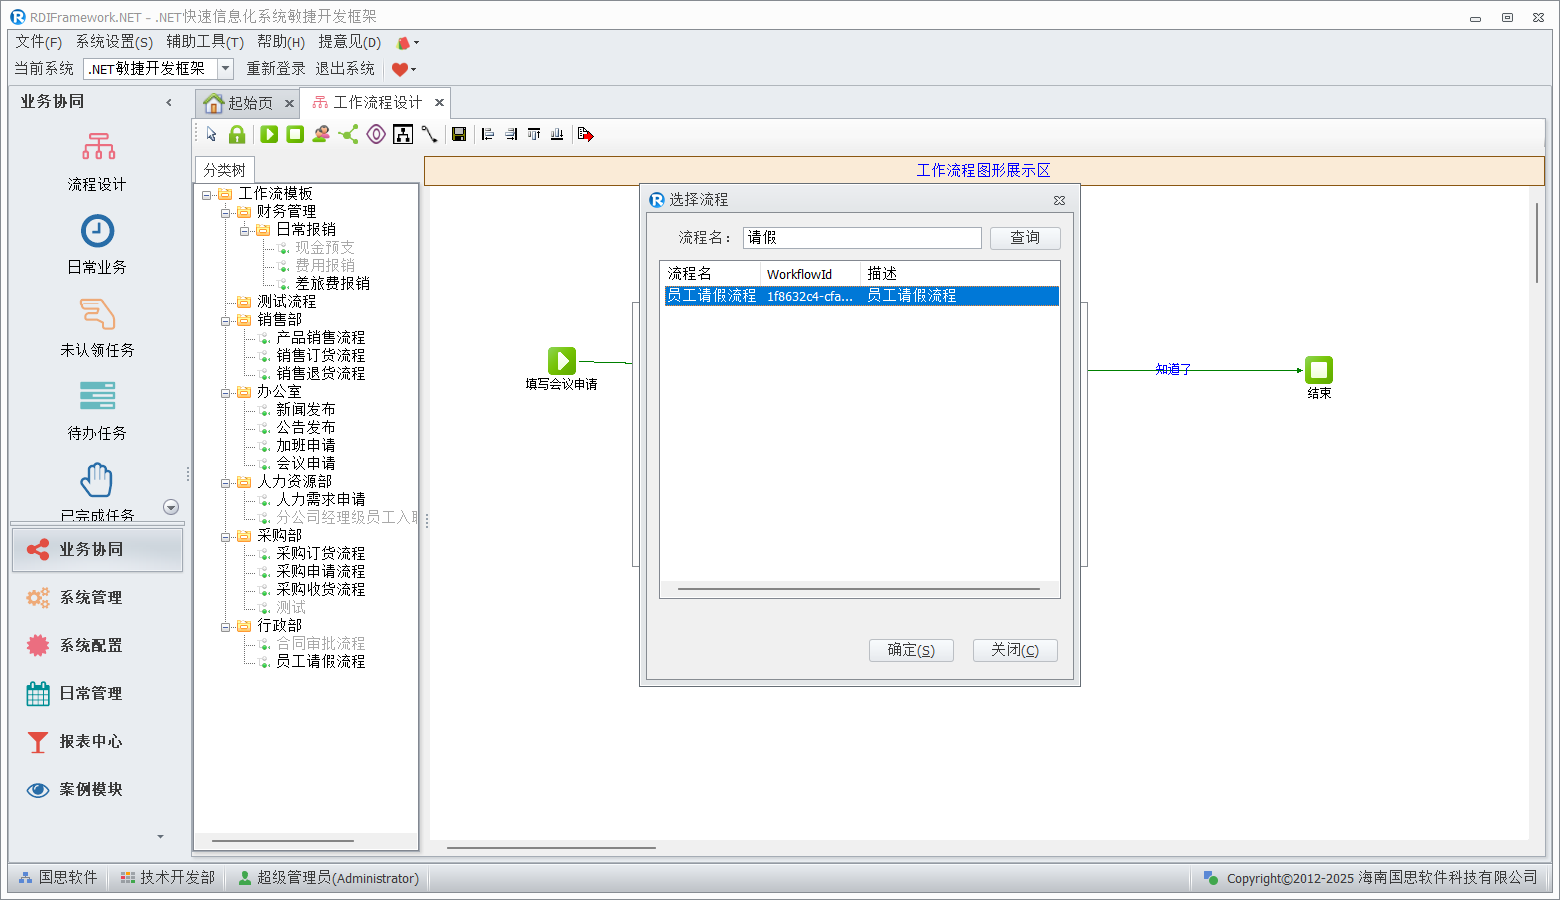Image resolution: width=1560 pixels, height=900 pixels.
Task: Collapse the 销售部 tree node
Action: tap(226, 320)
